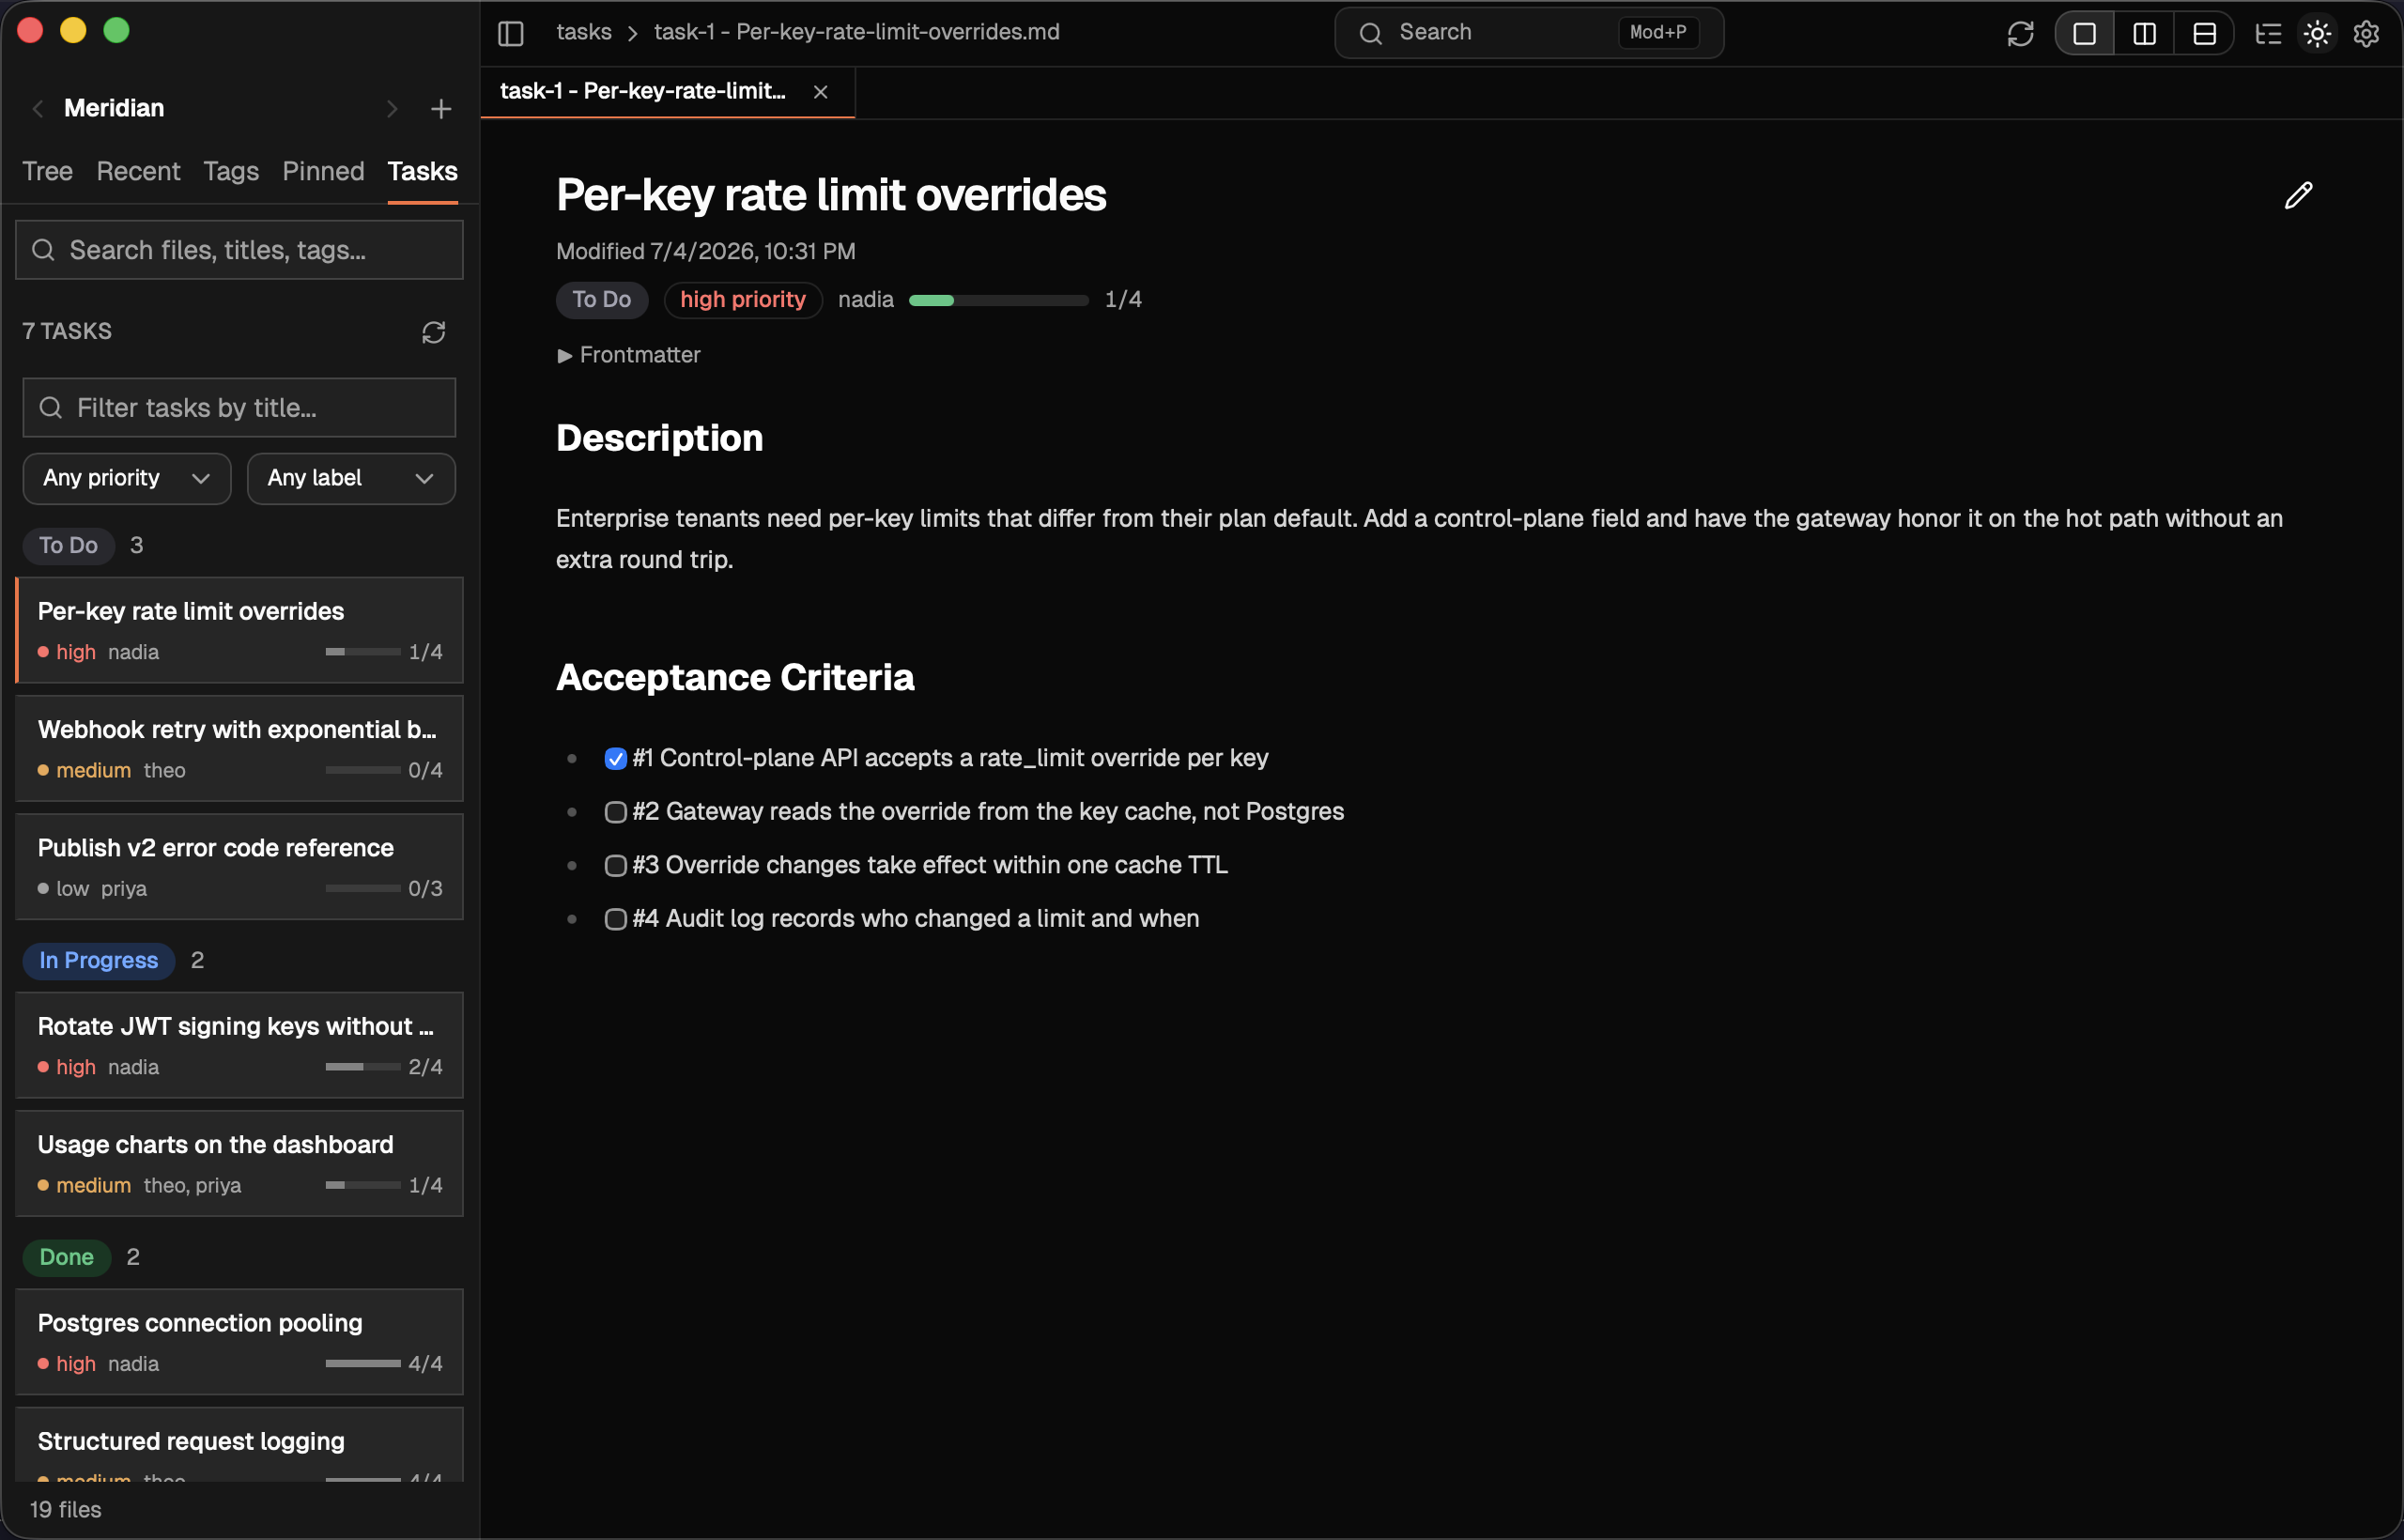
Task: Switch to the Tree tab
Action: 48,171
